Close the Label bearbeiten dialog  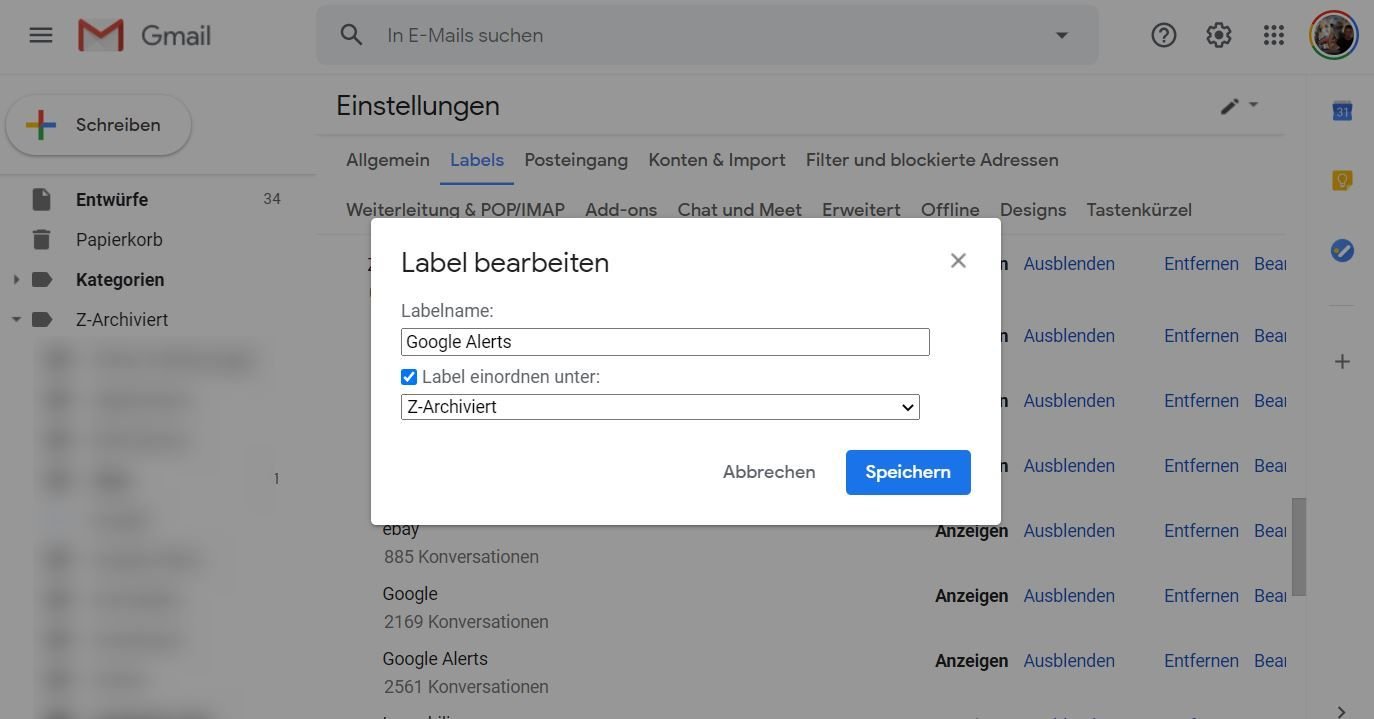pos(958,261)
